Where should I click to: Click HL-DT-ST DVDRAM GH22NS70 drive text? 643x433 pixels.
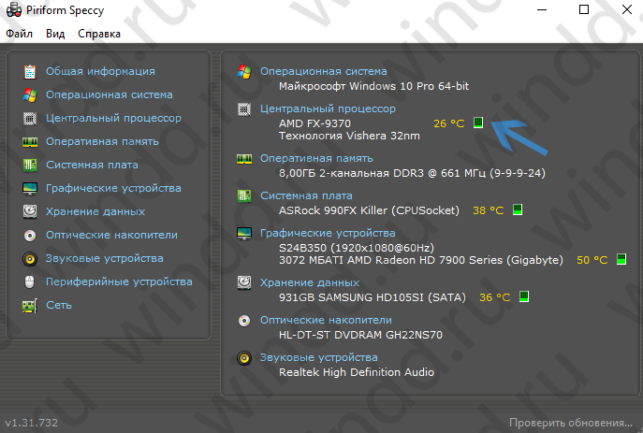361,335
